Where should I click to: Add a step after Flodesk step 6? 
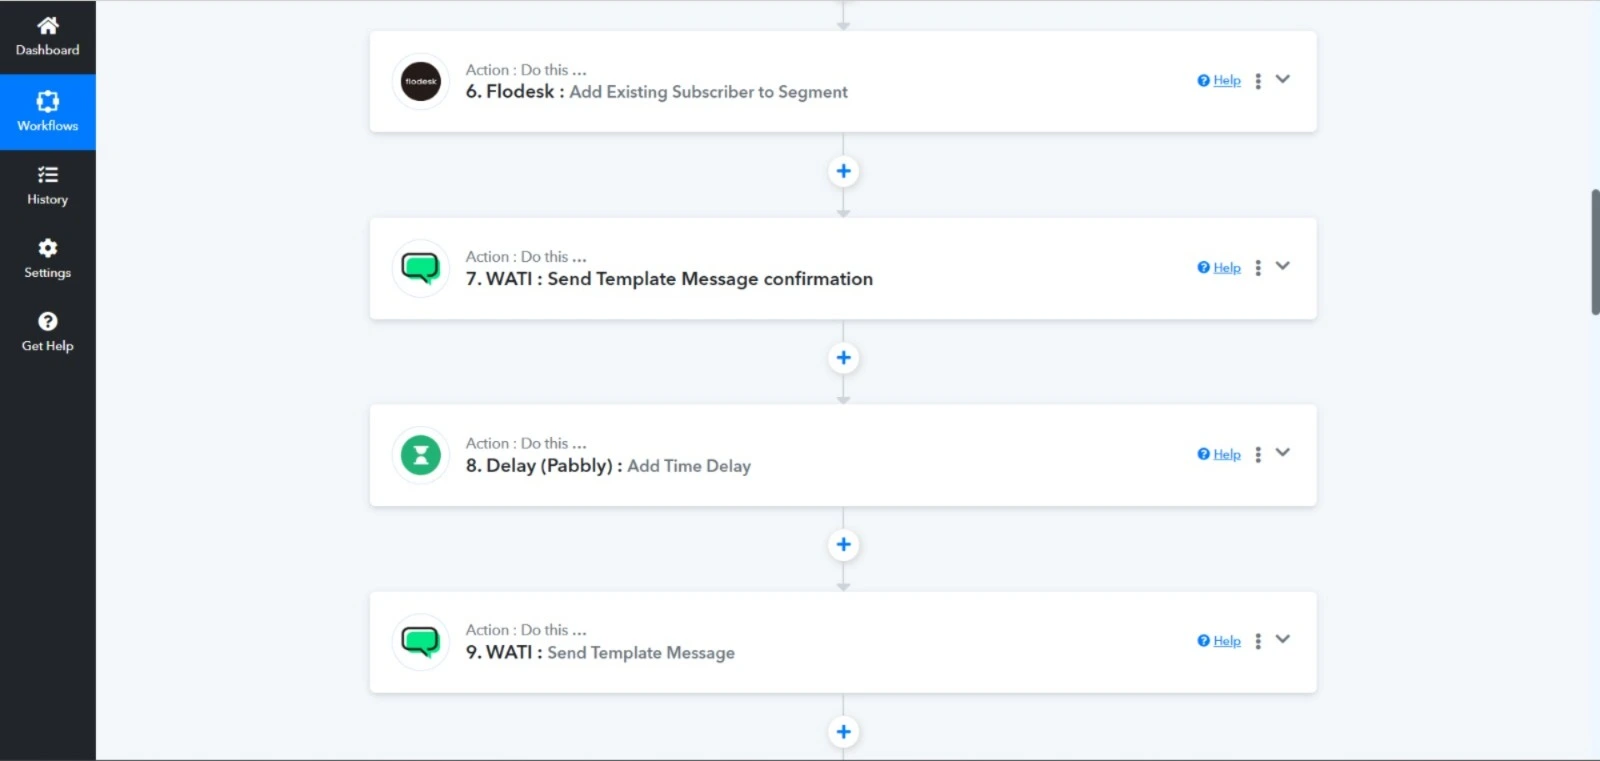point(843,171)
